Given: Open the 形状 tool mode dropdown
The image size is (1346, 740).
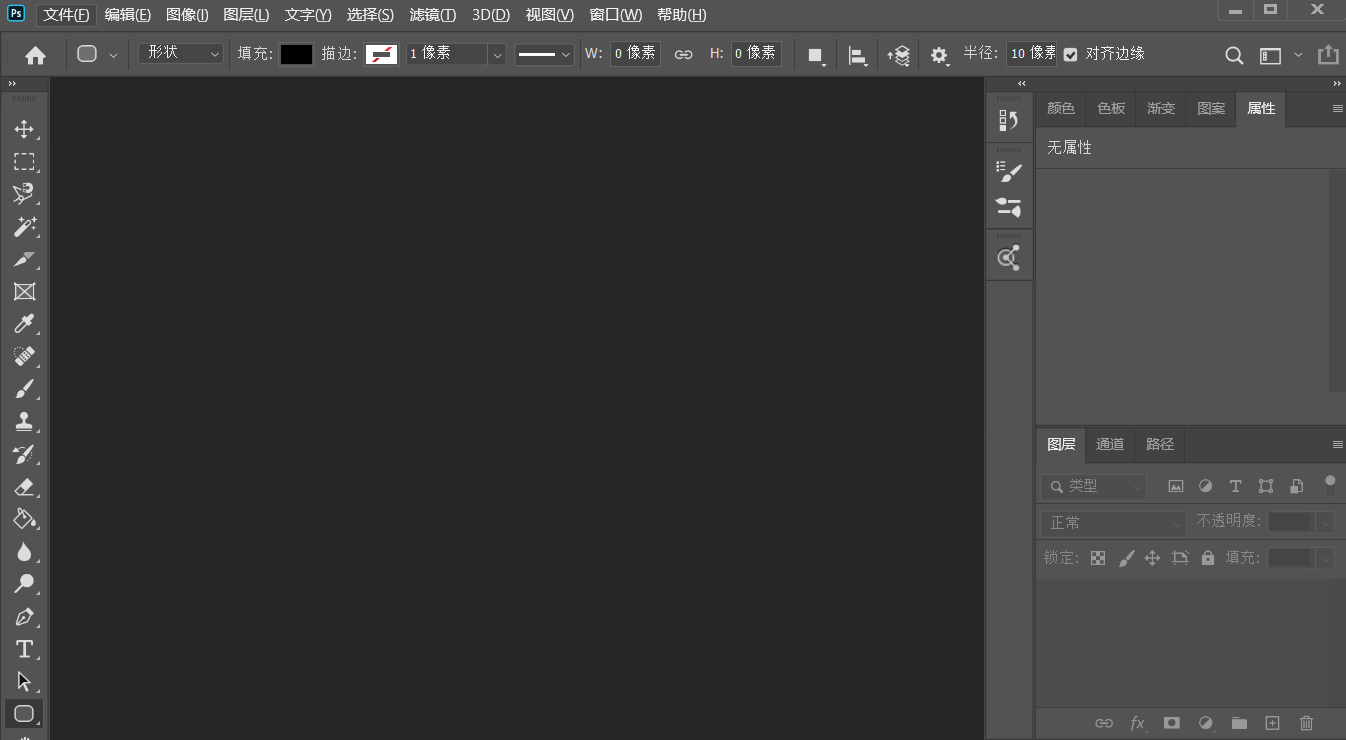Looking at the screenshot, I should (181, 53).
